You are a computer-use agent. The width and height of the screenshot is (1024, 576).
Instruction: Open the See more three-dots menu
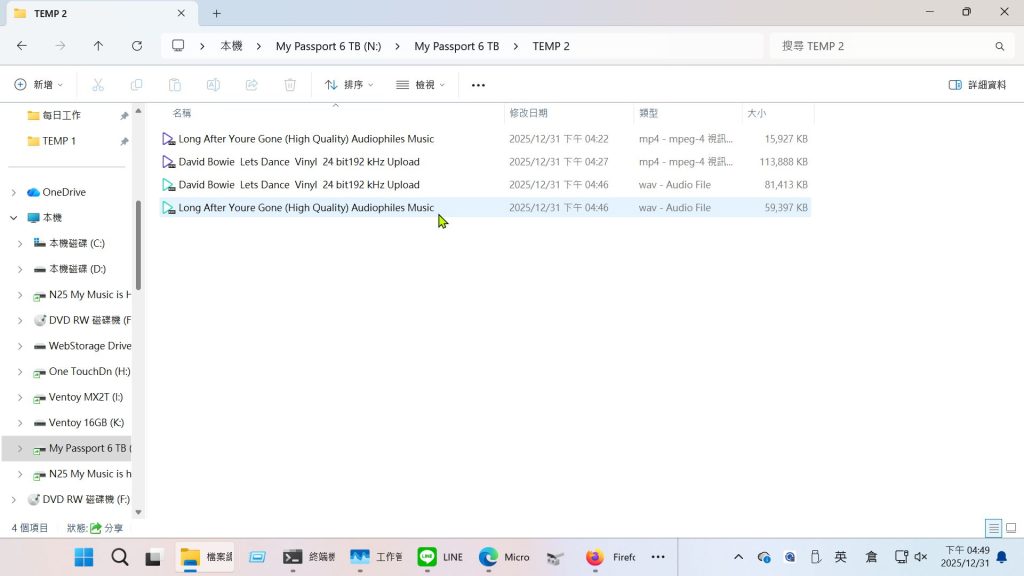pos(478,85)
